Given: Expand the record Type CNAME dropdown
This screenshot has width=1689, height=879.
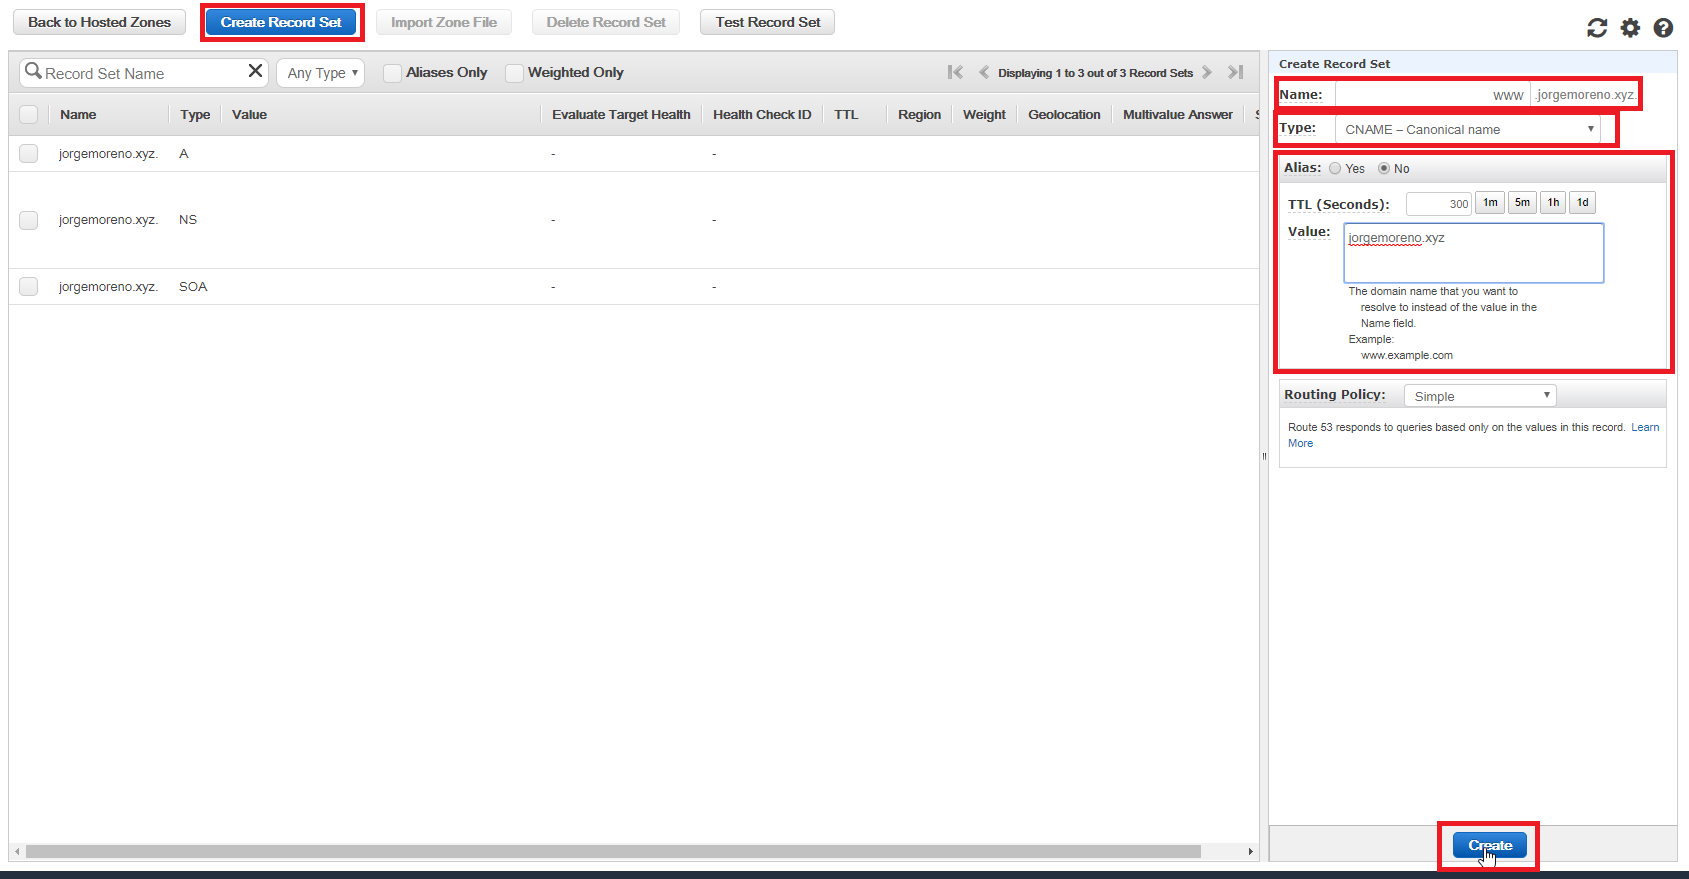Looking at the screenshot, I should click(1467, 130).
